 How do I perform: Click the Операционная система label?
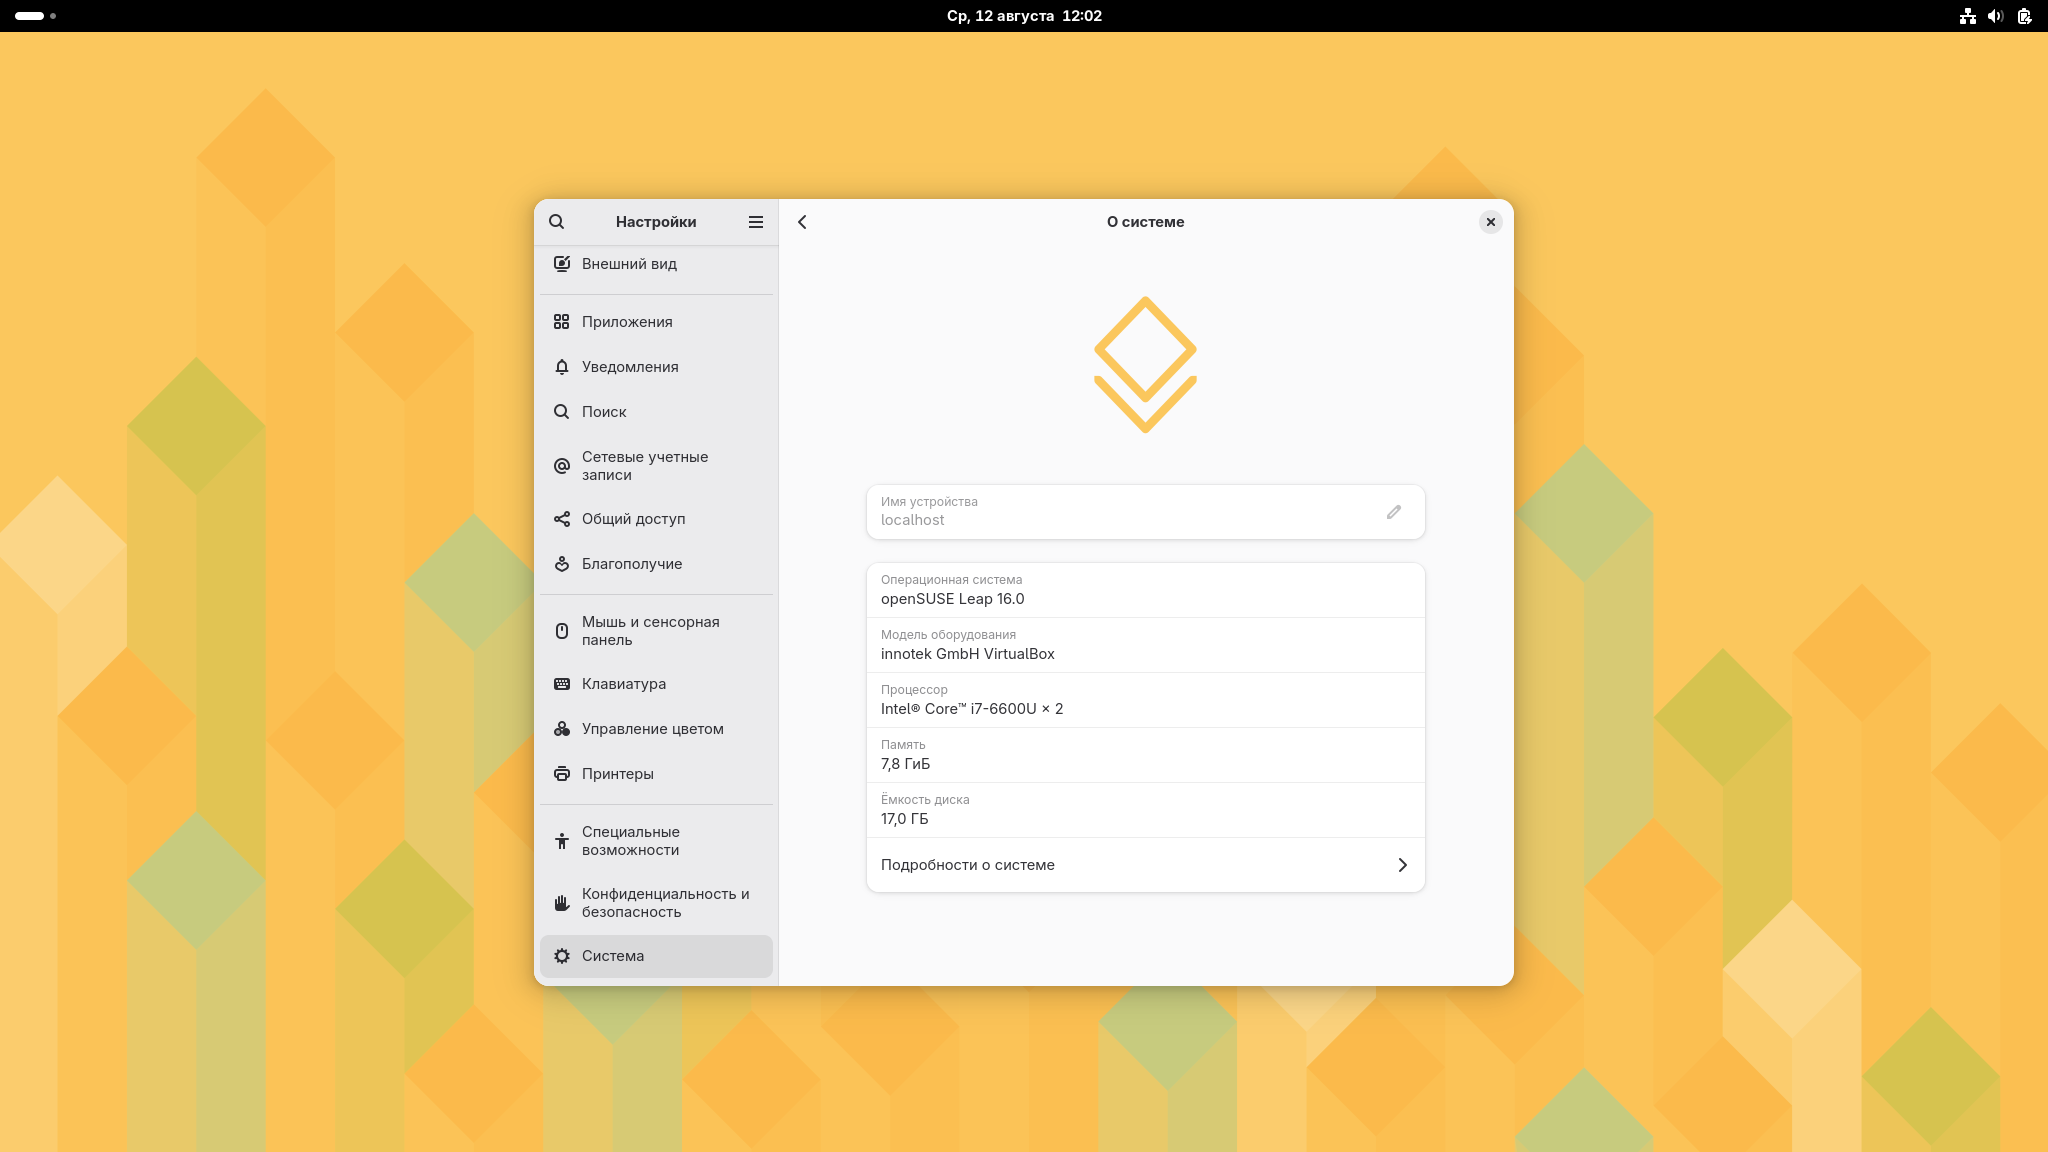(951, 580)
